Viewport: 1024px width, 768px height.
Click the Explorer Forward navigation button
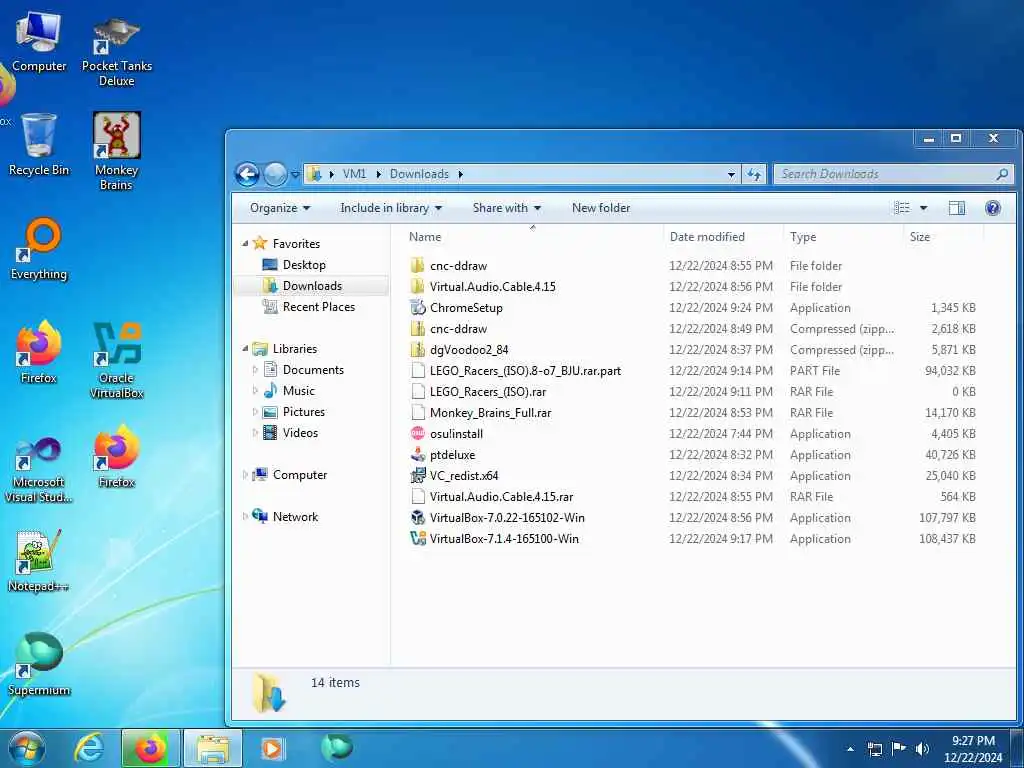click(x=275, y=174)
